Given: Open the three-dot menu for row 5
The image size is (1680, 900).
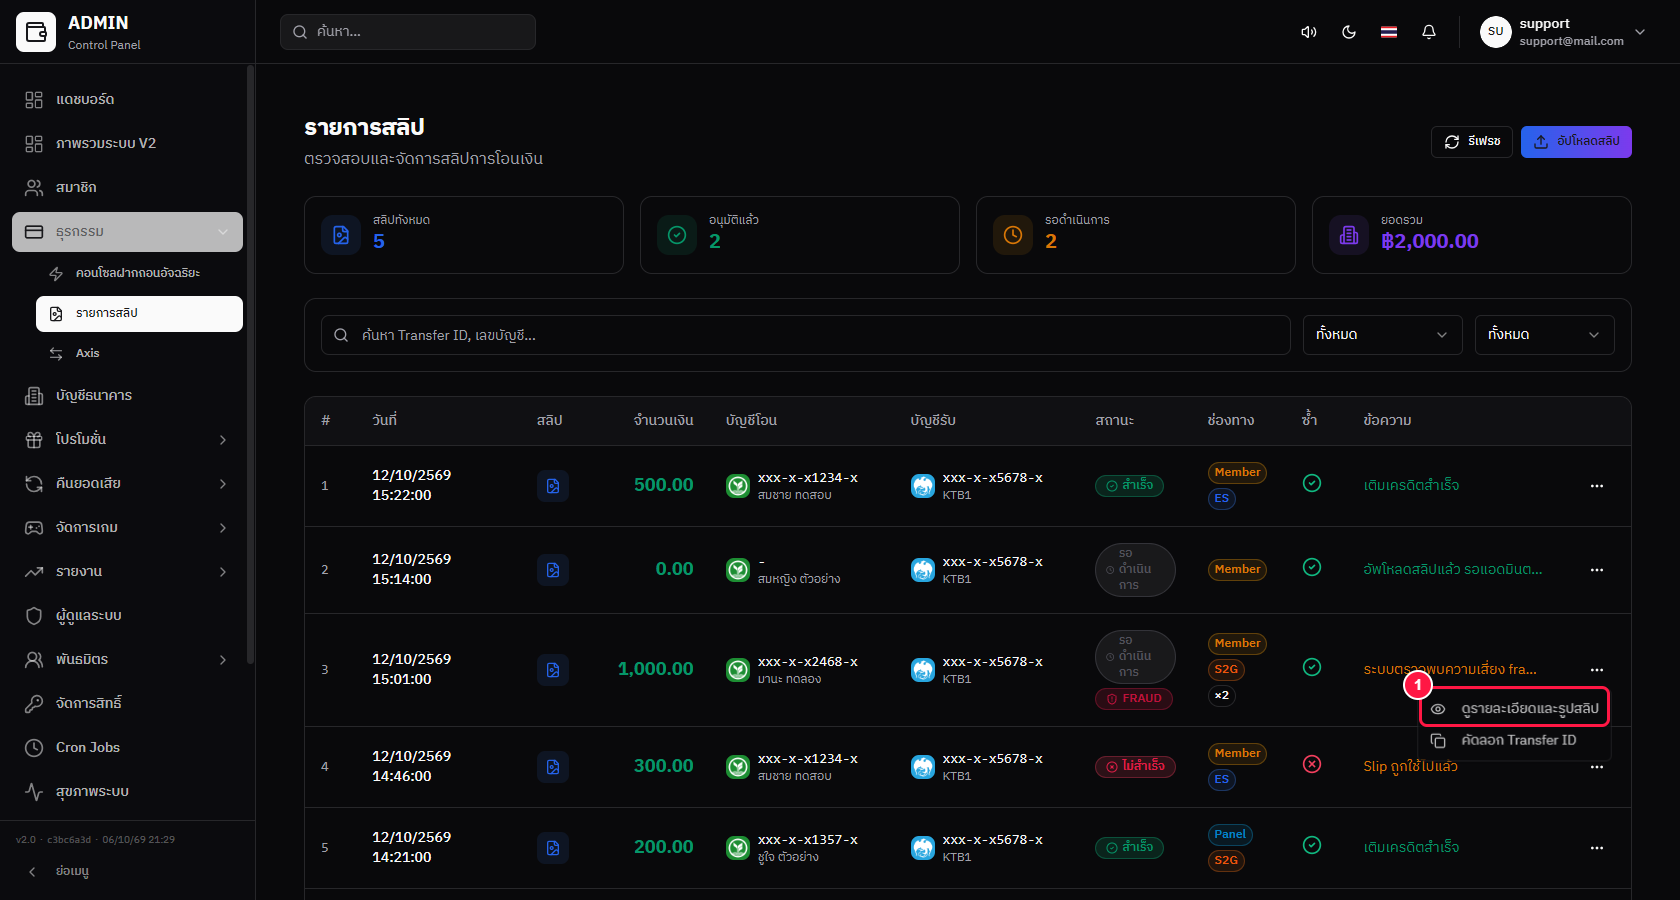Looking at the screenshot, I should (x=1597, y=848).
